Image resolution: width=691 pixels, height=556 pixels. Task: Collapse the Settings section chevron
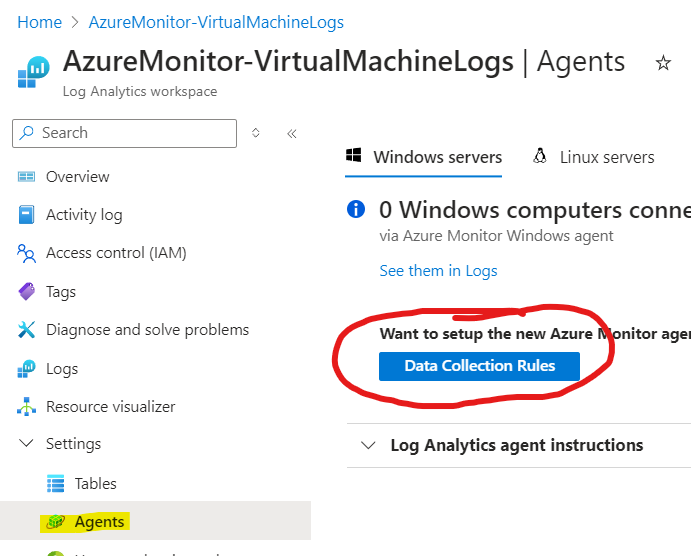click(x=26, y=444)
